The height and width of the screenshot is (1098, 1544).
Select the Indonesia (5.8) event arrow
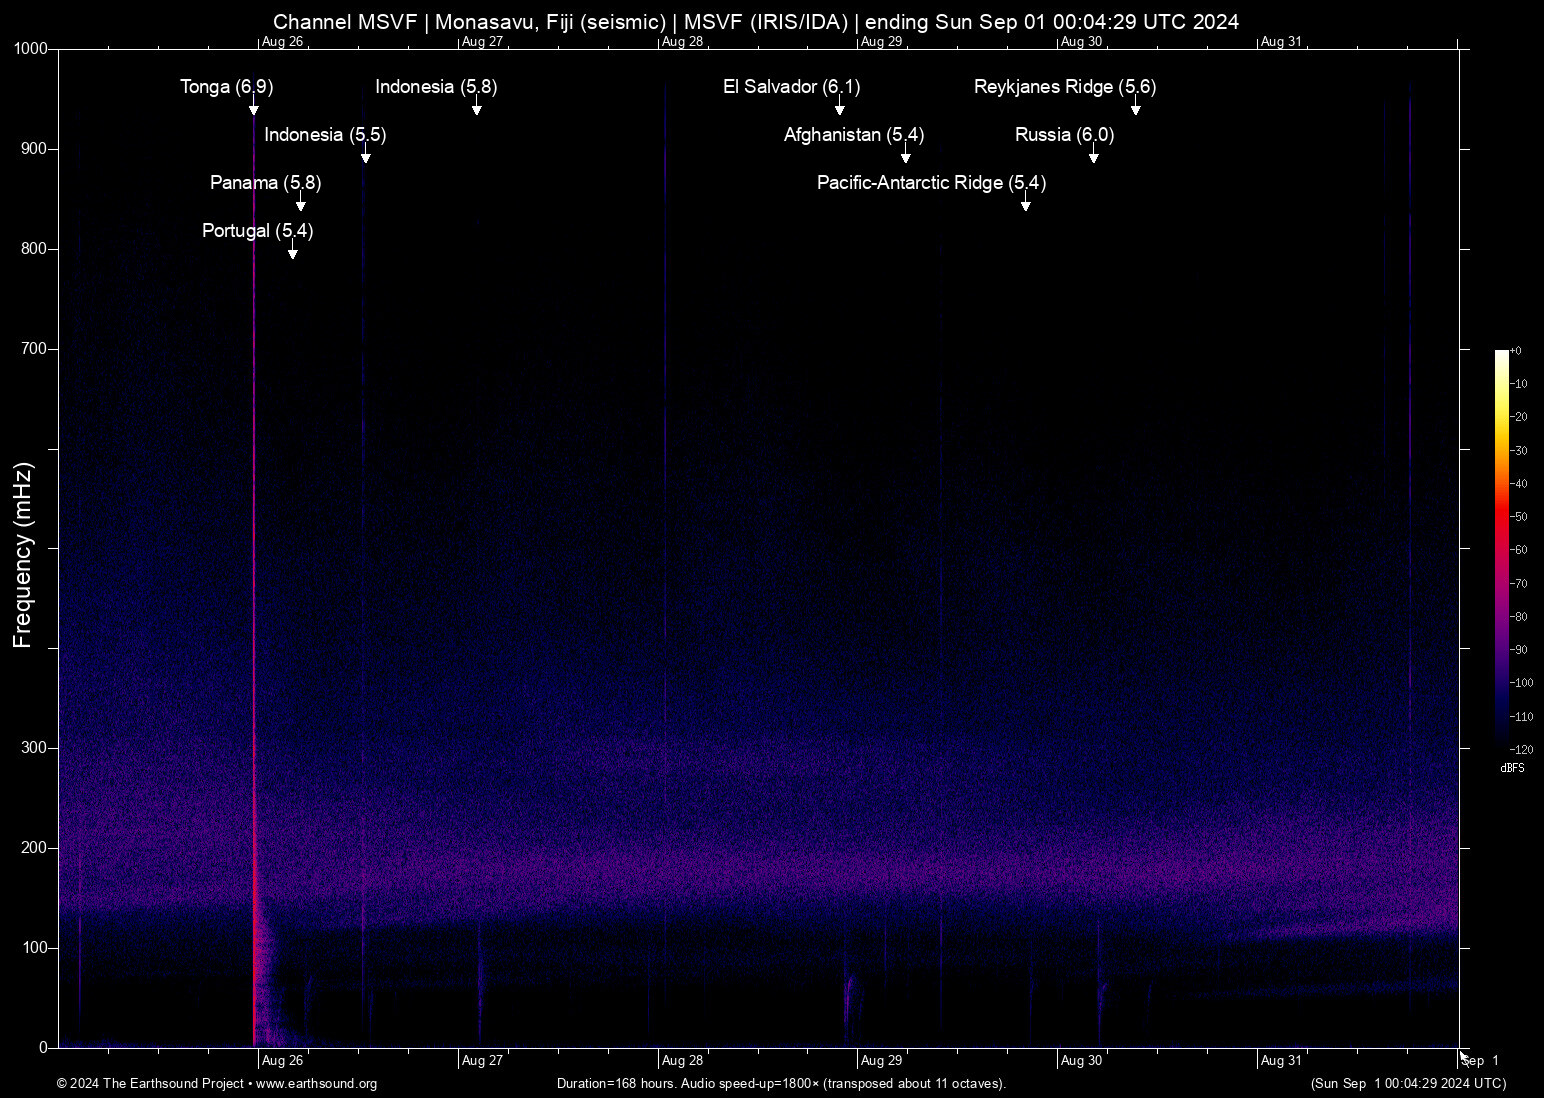pos(477,110)
